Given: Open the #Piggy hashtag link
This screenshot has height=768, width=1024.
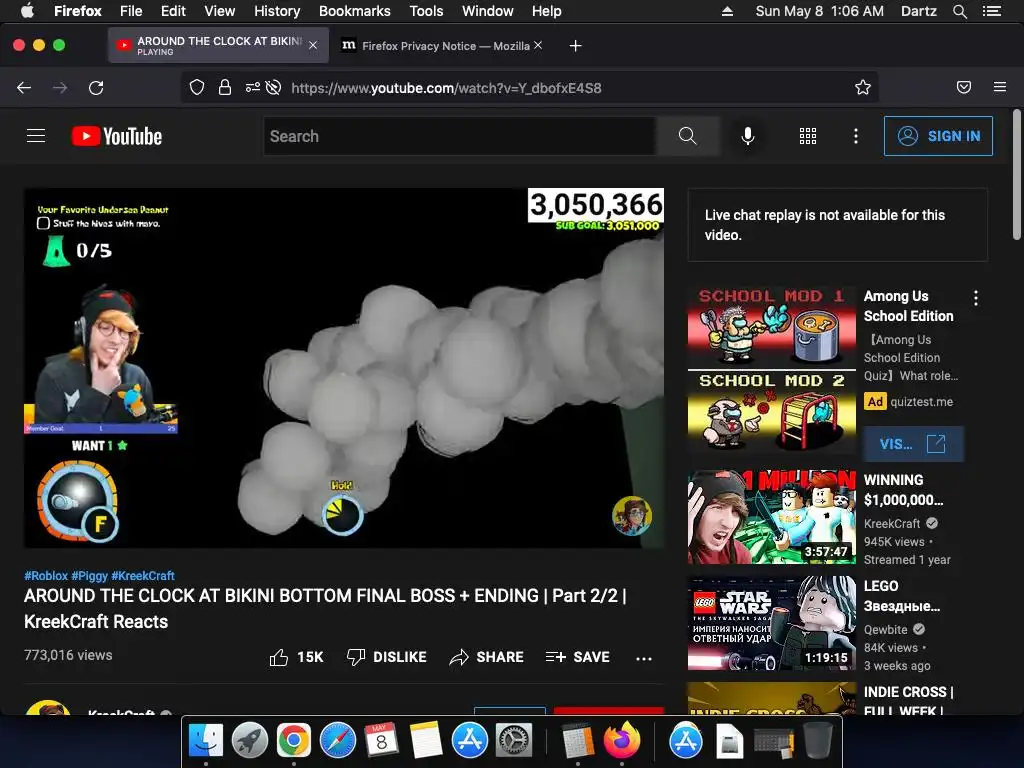Looking at the screenshot, I should (89, 576).
